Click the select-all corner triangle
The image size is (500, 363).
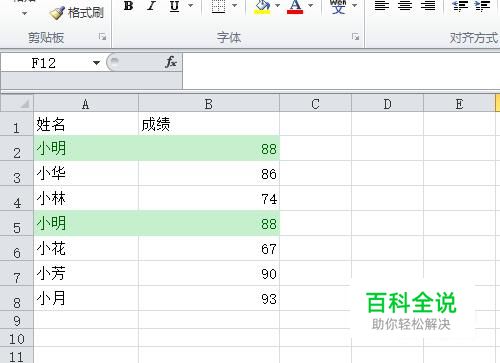click(17, 104)
